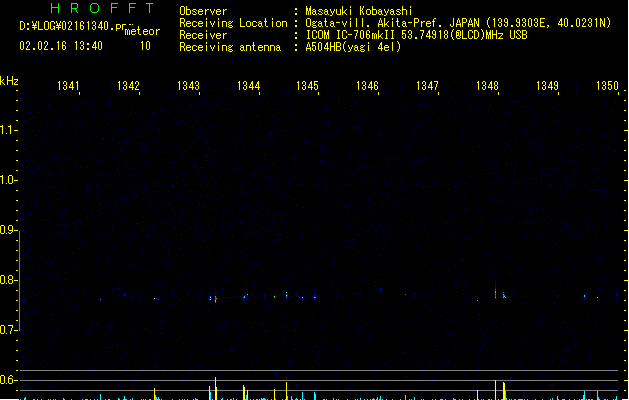The image size is (629, 400).
Task: Click the Ogata-vill. Akita-Pref. JAPAN location text
Action: pyautogui.click(x=458, y=23)
